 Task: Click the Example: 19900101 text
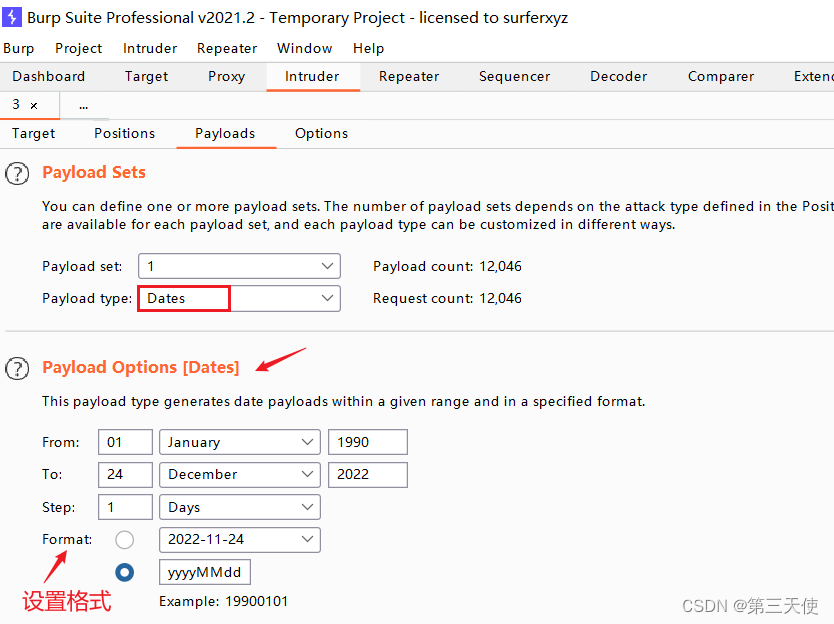[x=223, y=602]
